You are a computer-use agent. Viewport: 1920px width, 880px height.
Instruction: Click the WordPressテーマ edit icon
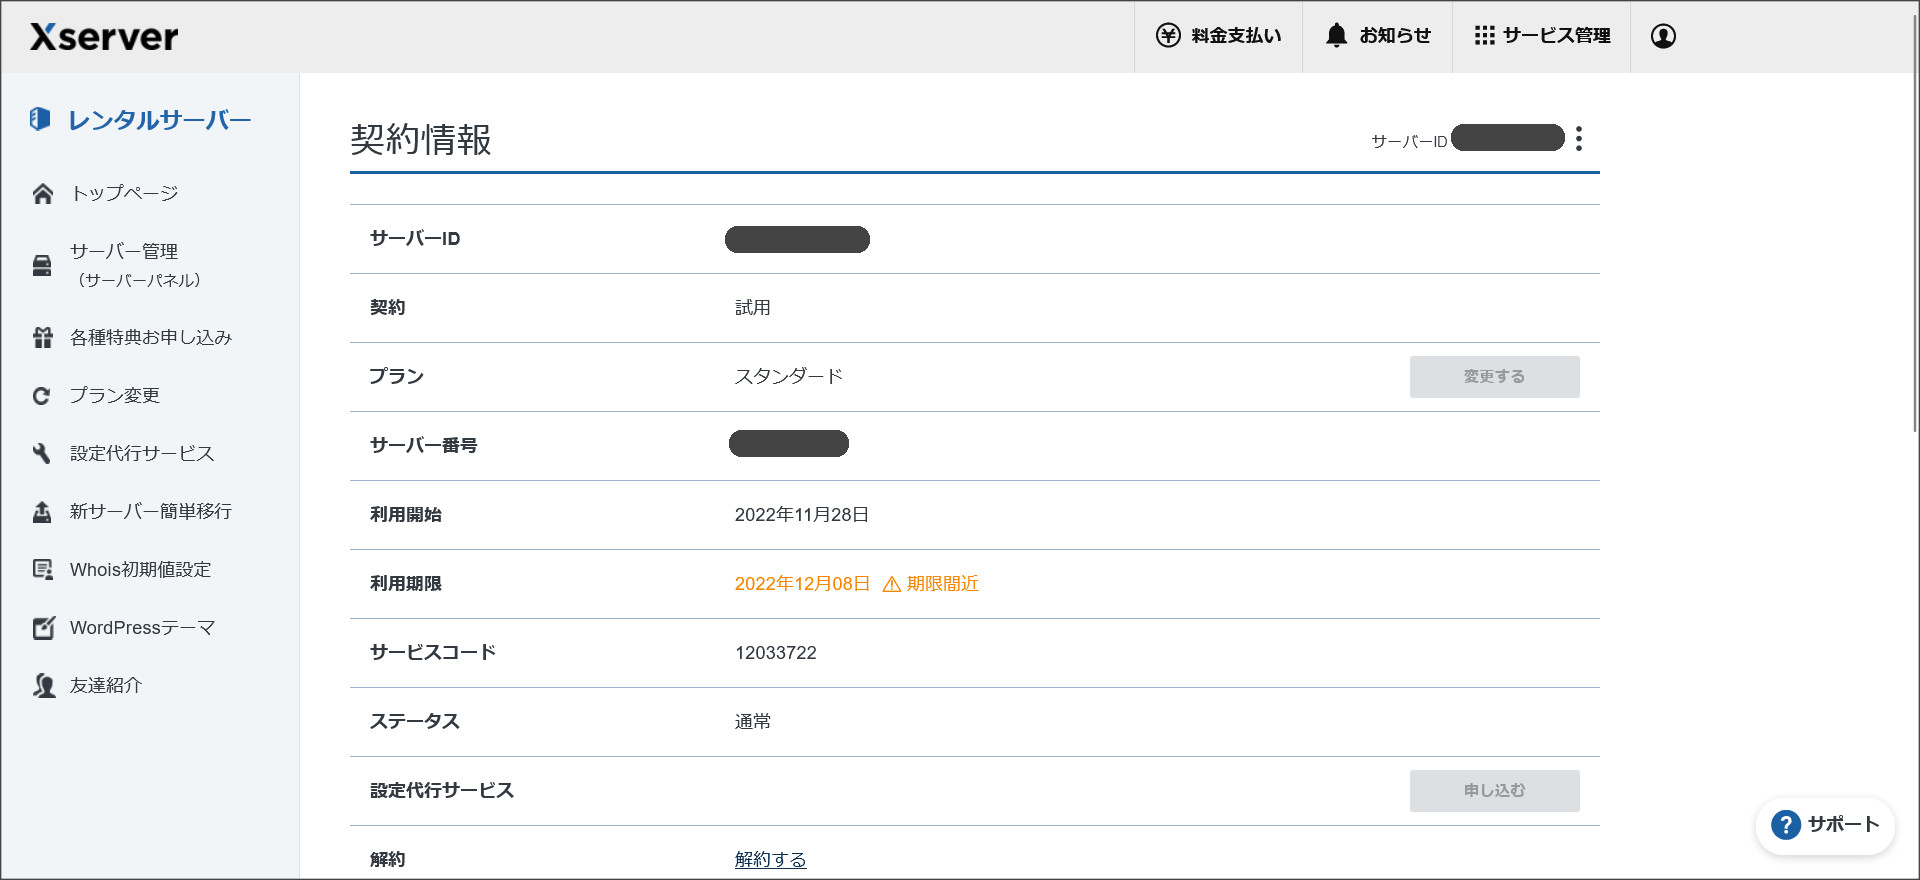(x=43, y=628)
